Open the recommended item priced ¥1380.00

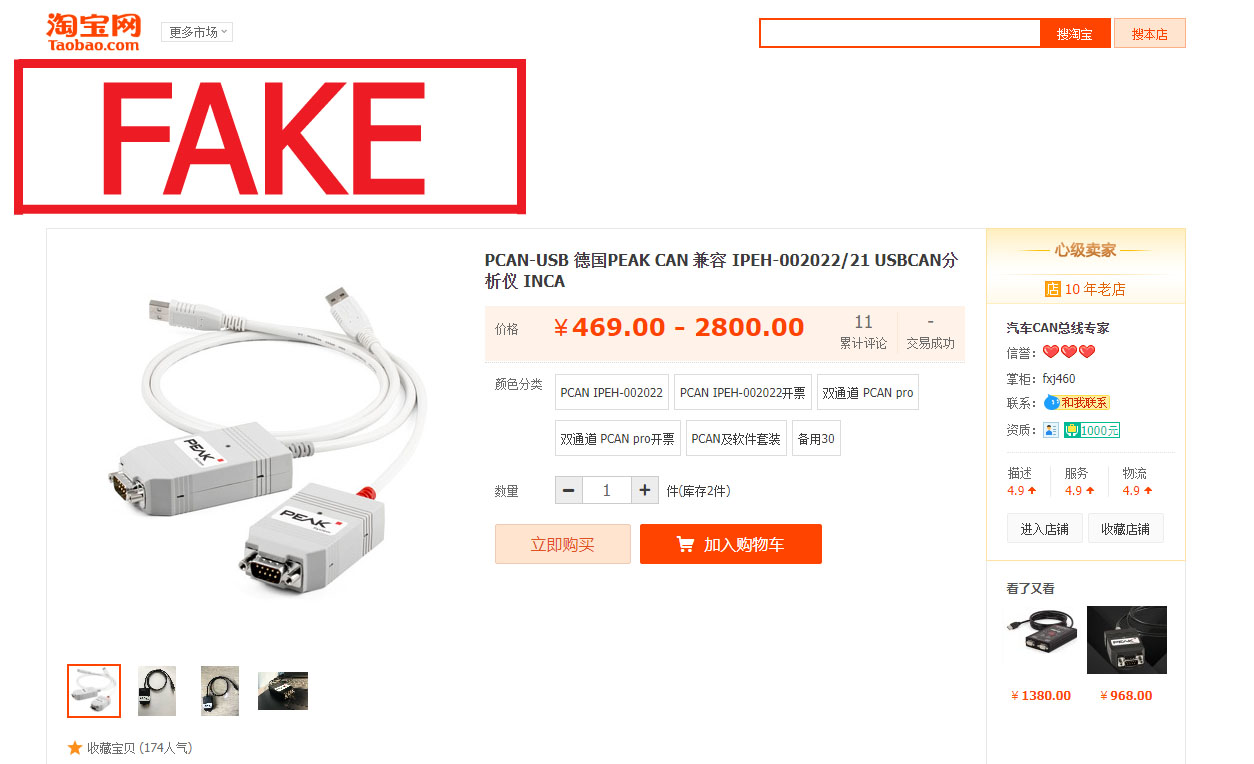(1042, 640)
